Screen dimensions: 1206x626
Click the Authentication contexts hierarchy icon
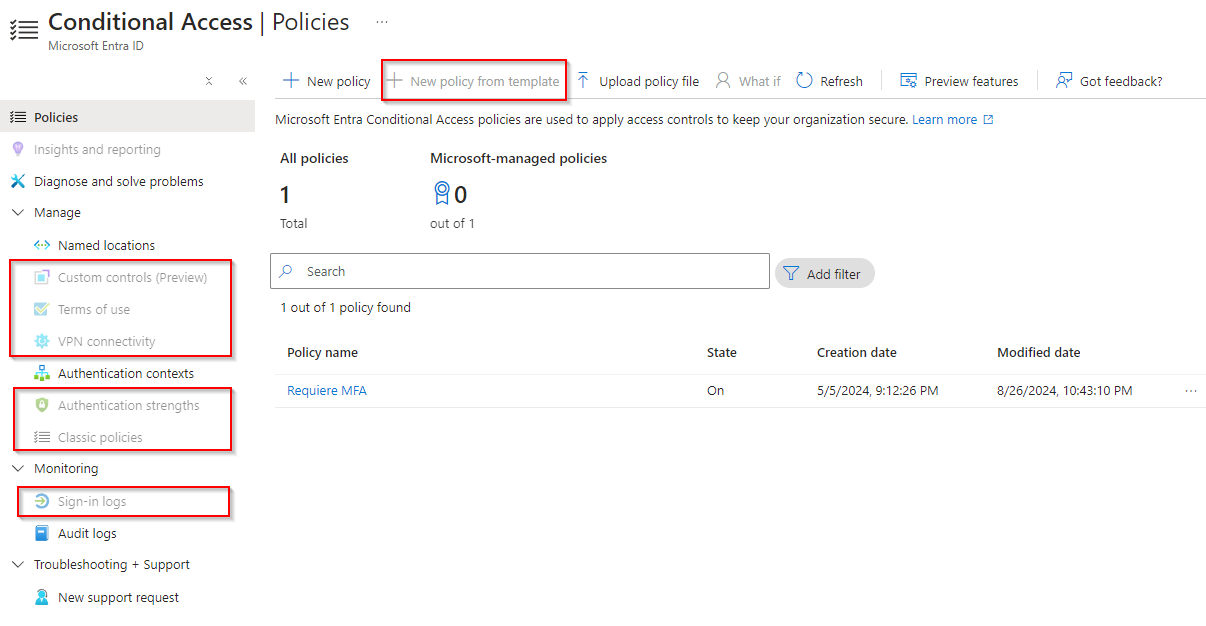[x=42, y=373]
